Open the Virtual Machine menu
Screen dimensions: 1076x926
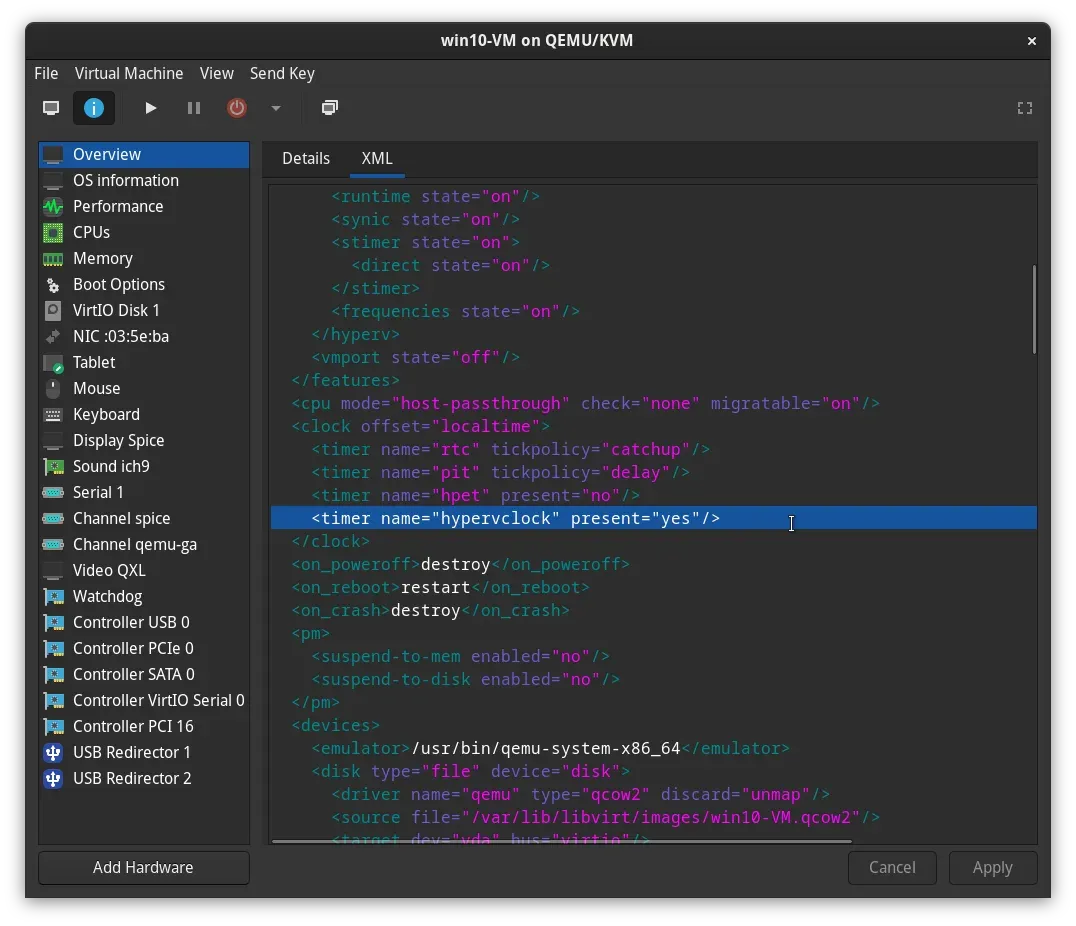coord(129,73)
